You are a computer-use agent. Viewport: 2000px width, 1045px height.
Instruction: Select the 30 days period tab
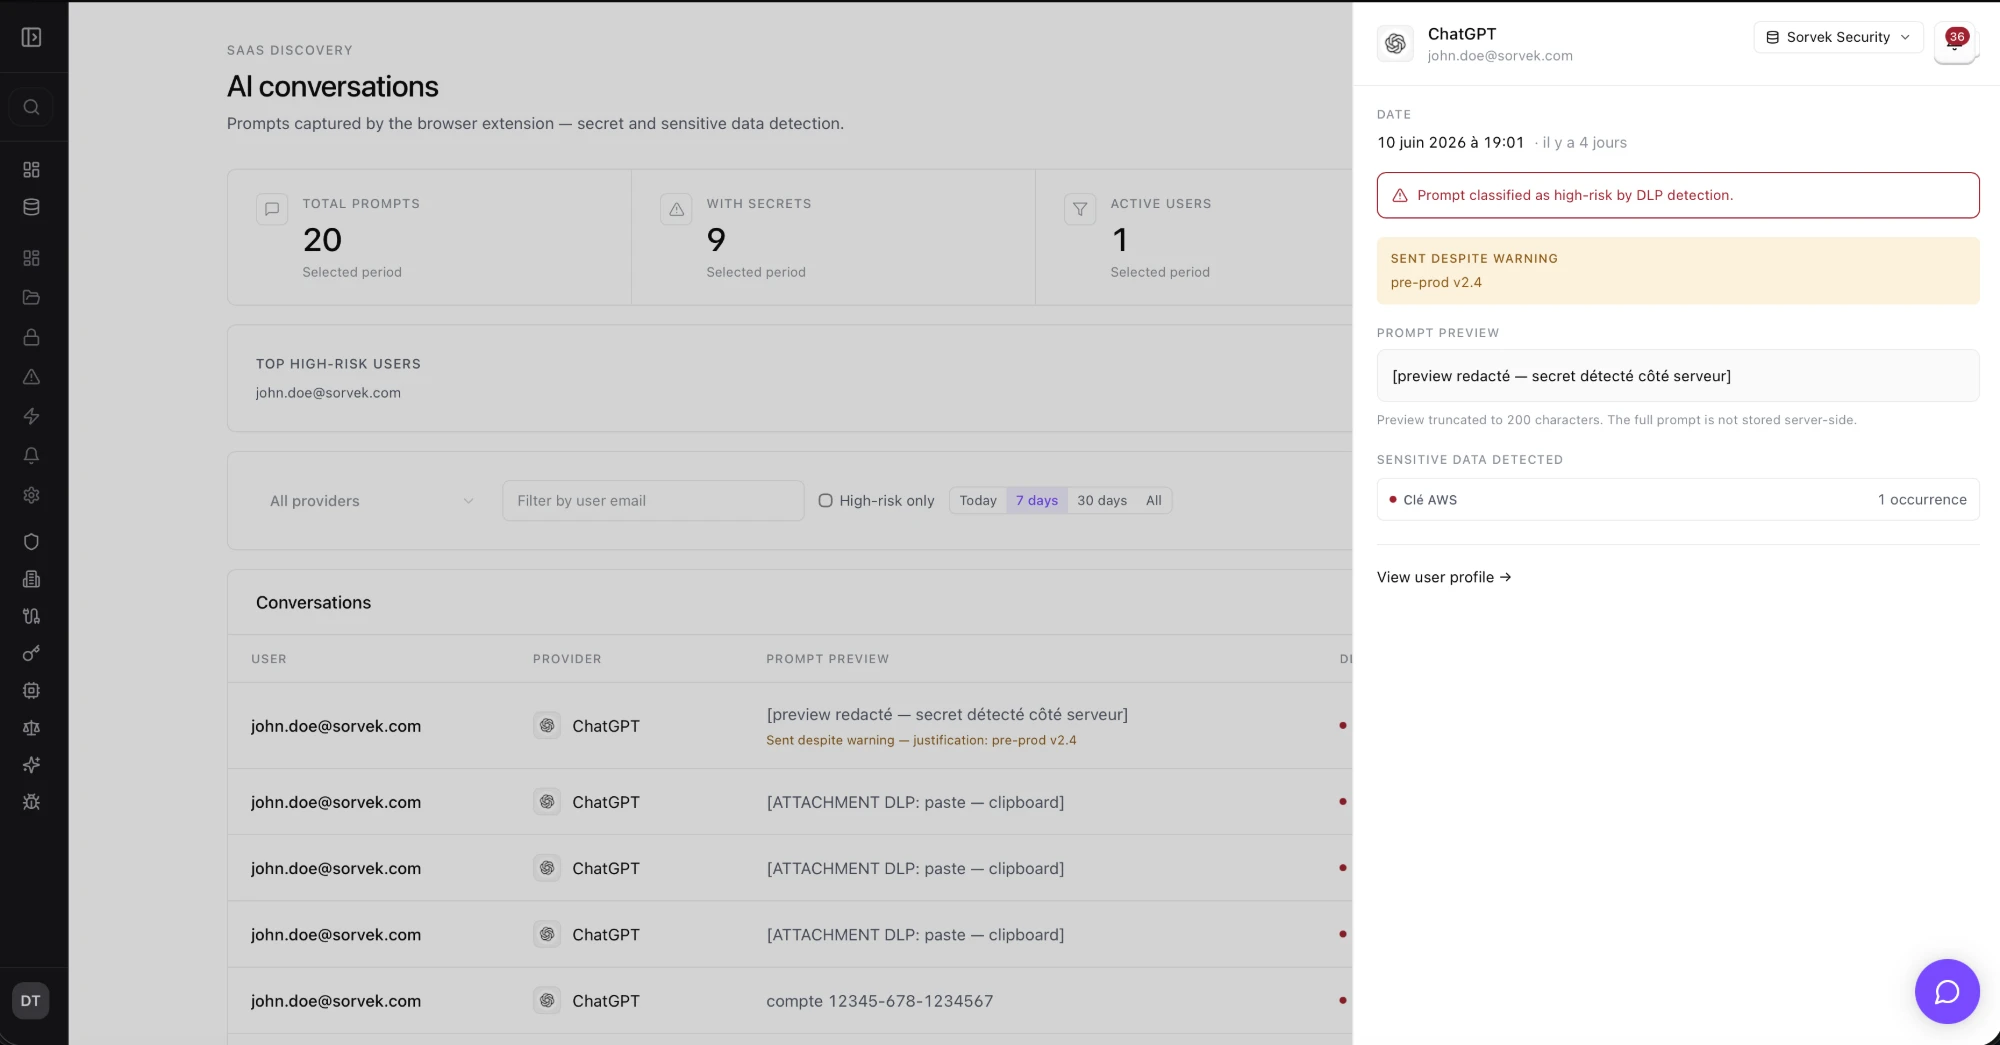click(x=1102, y=501)
